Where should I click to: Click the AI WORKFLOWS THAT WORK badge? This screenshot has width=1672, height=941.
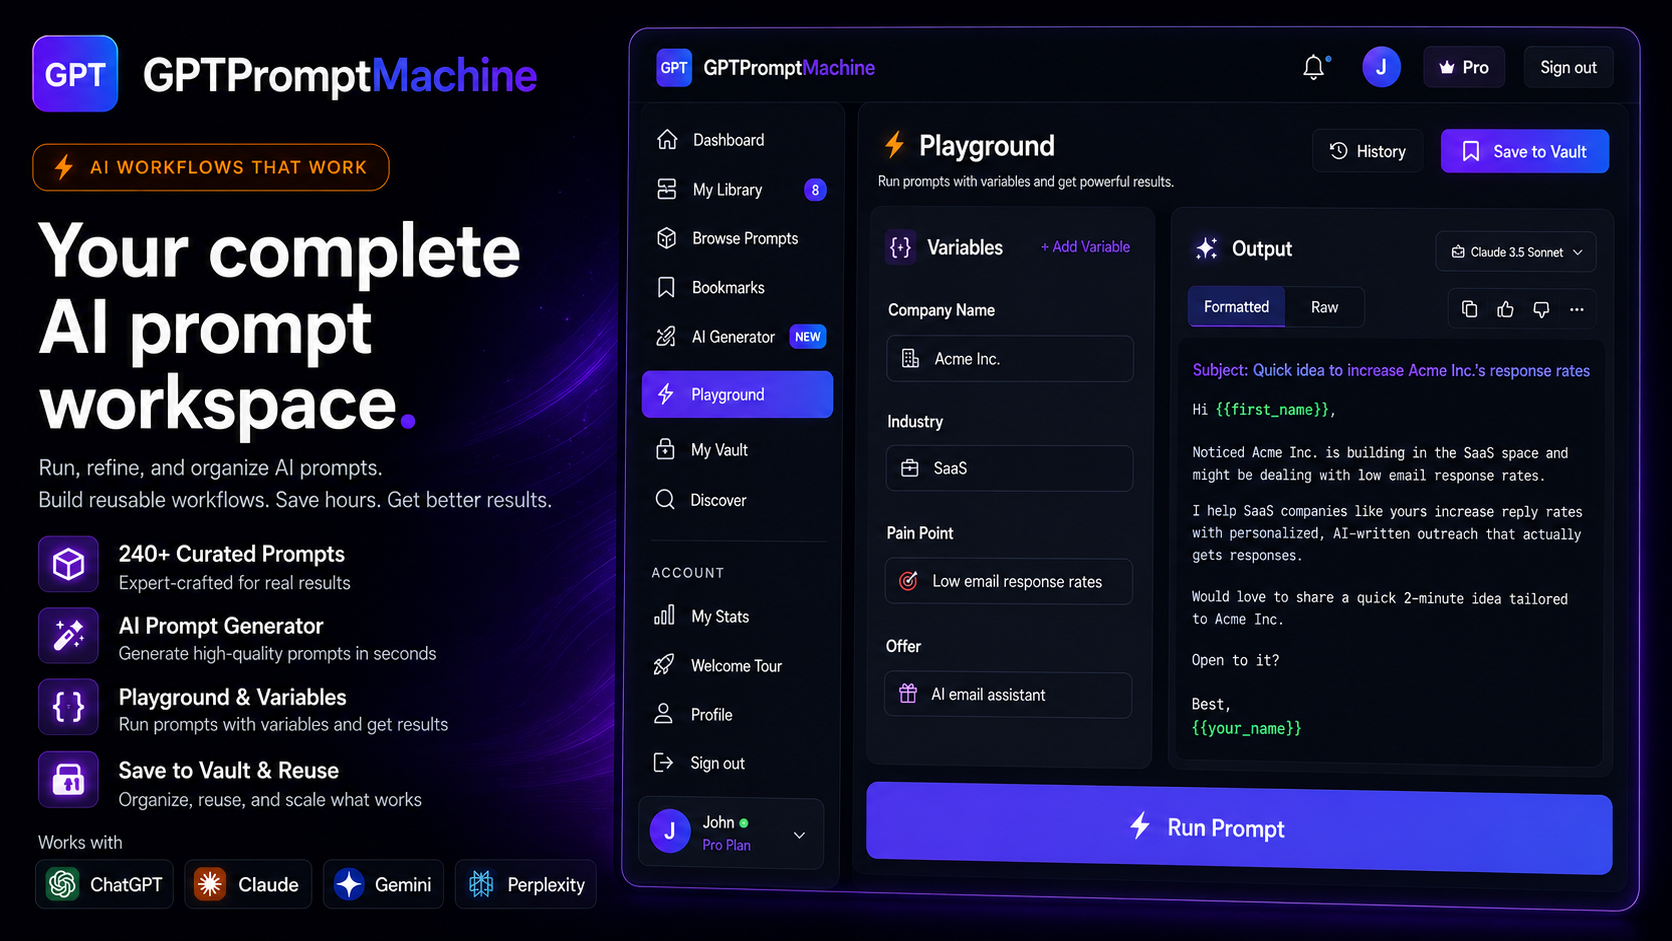[211, 167]
